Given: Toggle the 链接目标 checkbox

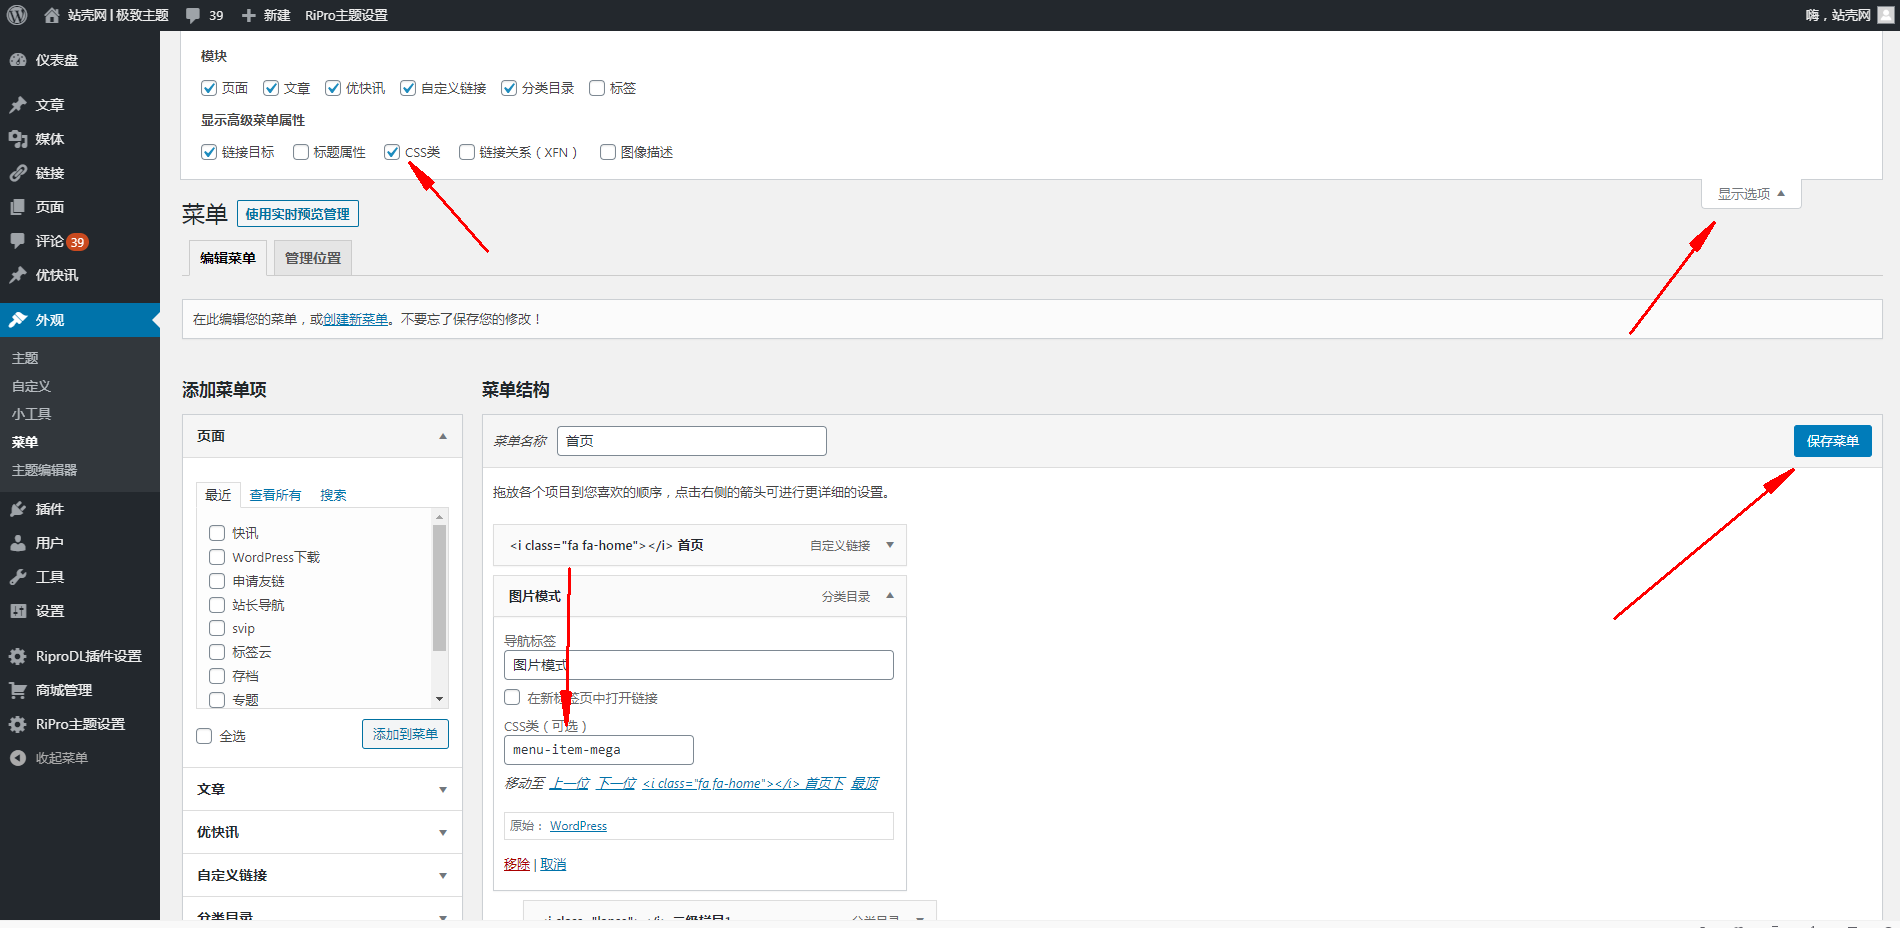Looking at the screenshot, I should pos(209,152).
